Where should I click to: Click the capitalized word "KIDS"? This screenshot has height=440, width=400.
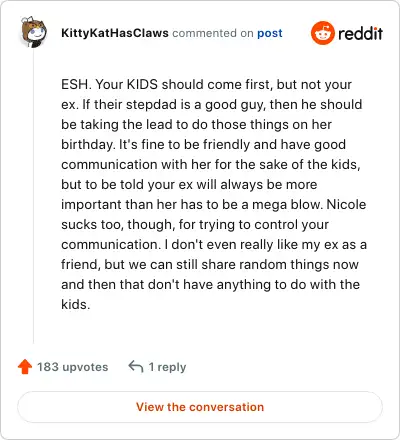pyautogui.click(x=142, y=84)
